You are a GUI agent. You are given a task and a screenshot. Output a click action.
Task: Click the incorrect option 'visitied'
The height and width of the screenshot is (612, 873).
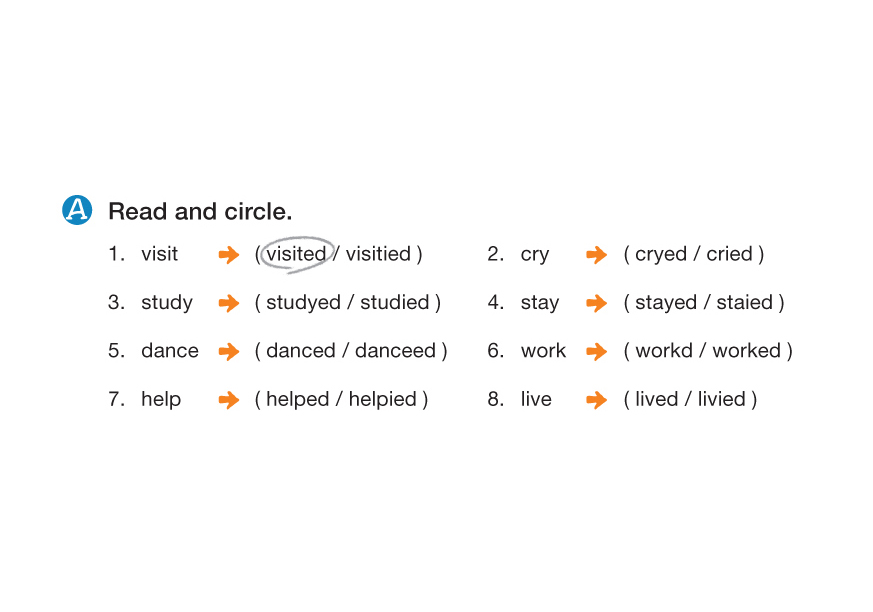[378, 254]
